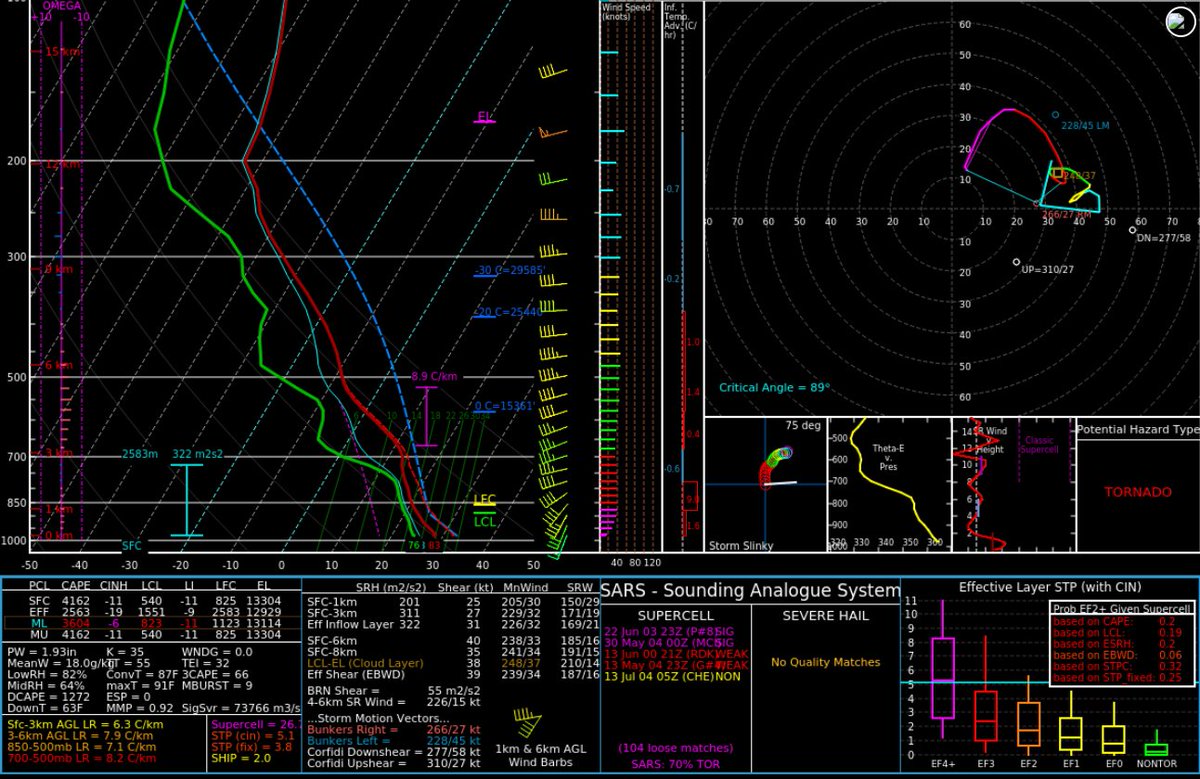This screenshot has height=779, width=1200.
Task: Select the 13 May 04 23Z supercell analogue
Action: click(x=674, y=665)
